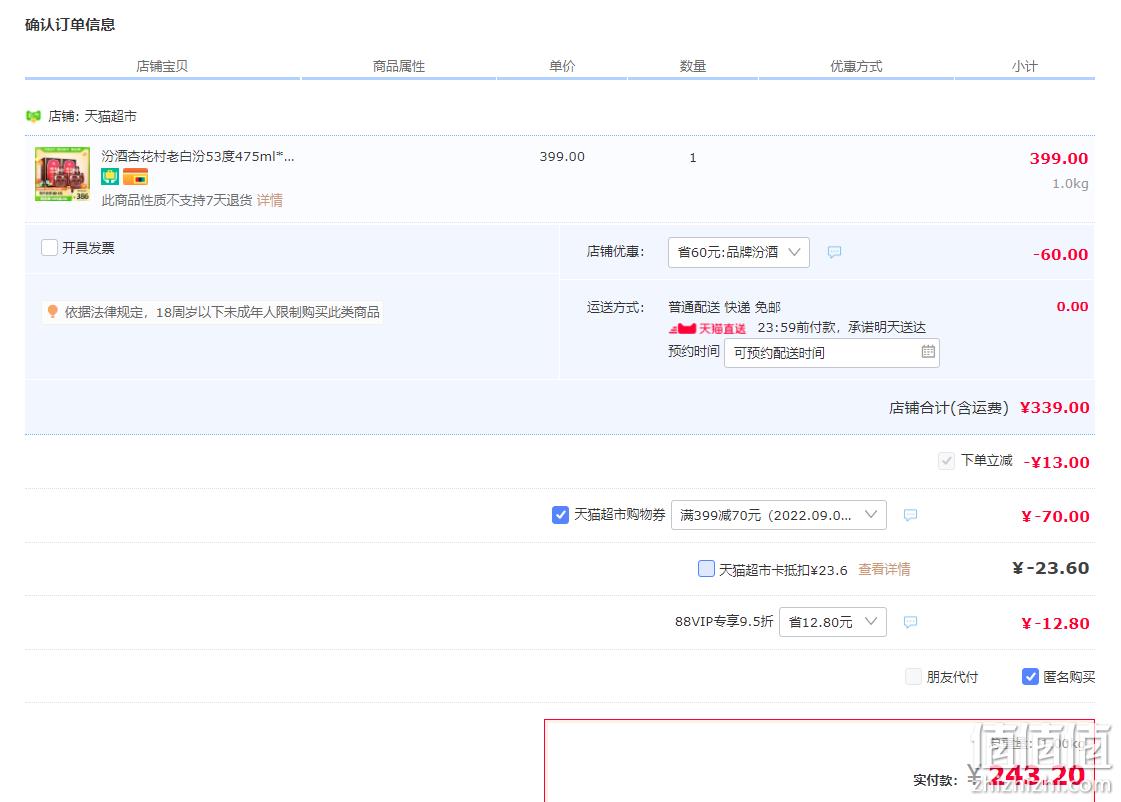Click the 可预约配送时间 input field
The height and width of the screenshot is (802, 1121).
click(x=831, y=353)
